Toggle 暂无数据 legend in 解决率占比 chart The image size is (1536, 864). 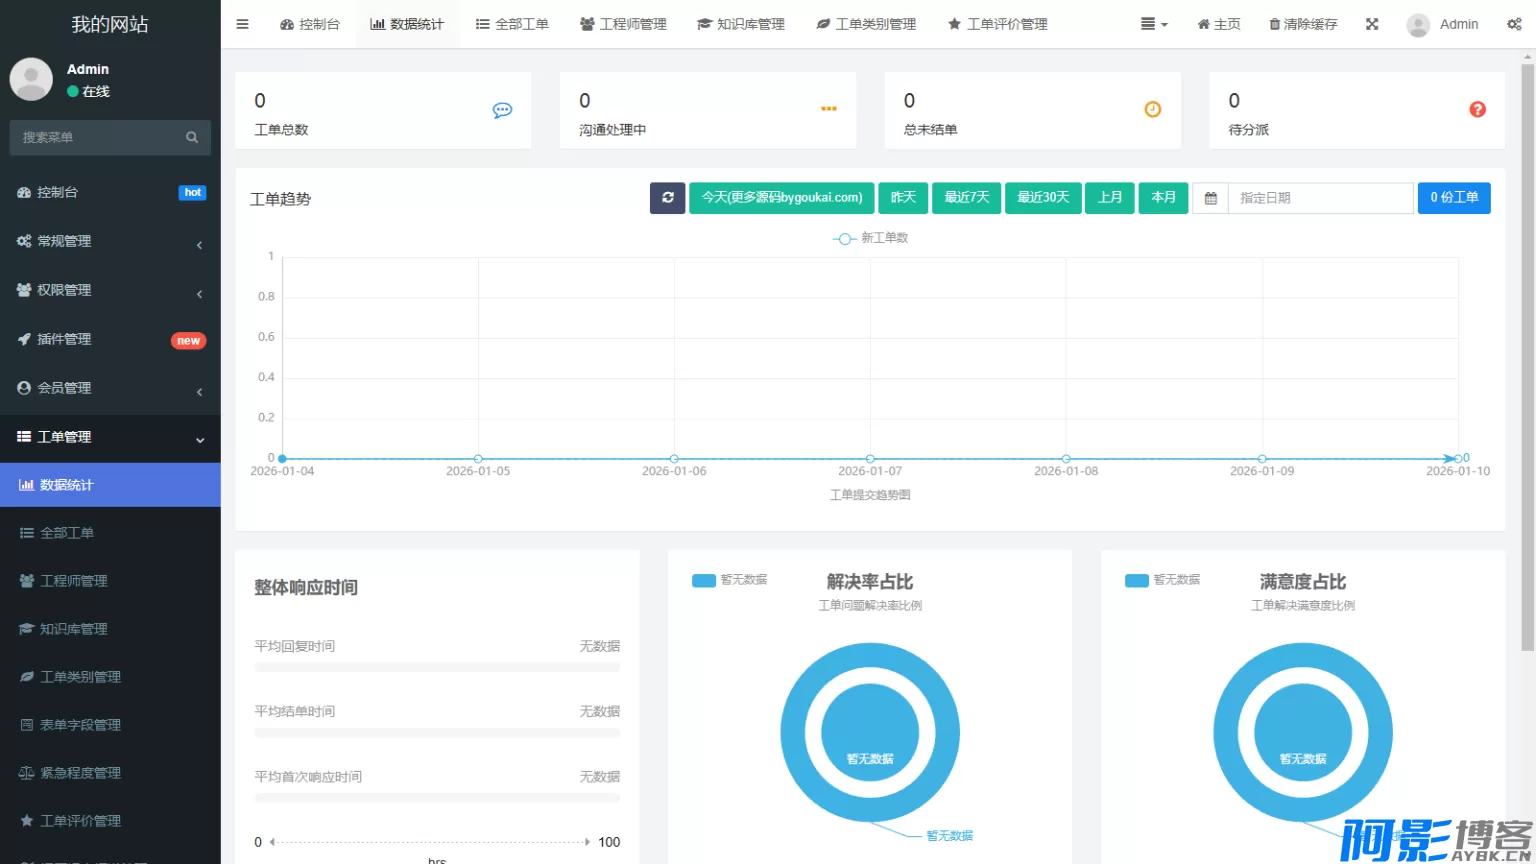pos(730,580)
